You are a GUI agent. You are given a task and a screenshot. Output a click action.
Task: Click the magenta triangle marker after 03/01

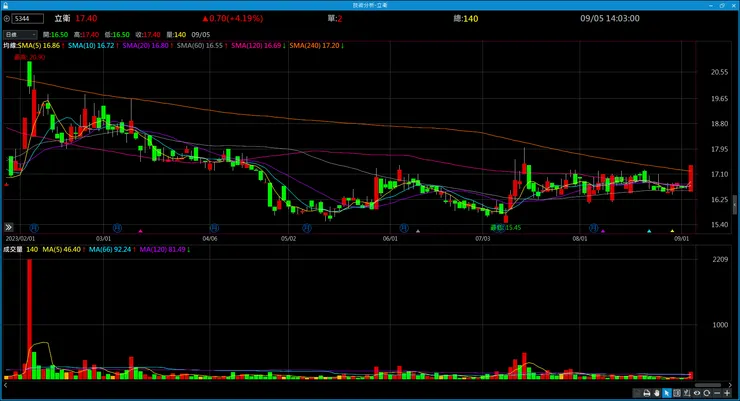(x=140, y=231)
